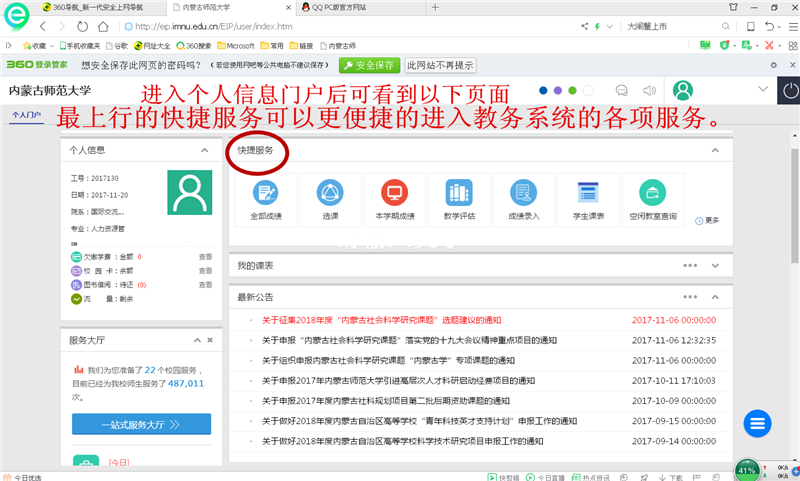Click the 一站式服务大厅 button
Screen dimensions: 800x481
pos(141,424)
